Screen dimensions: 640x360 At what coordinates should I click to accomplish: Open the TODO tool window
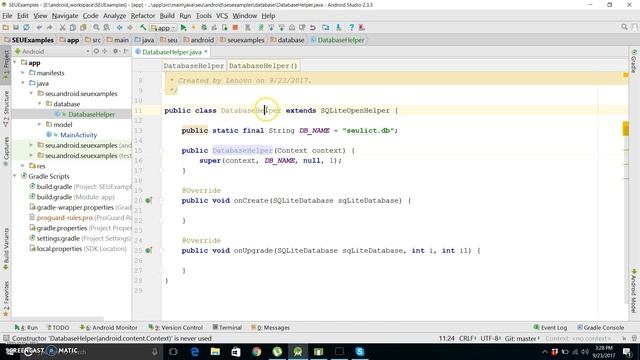pos(58,327)
